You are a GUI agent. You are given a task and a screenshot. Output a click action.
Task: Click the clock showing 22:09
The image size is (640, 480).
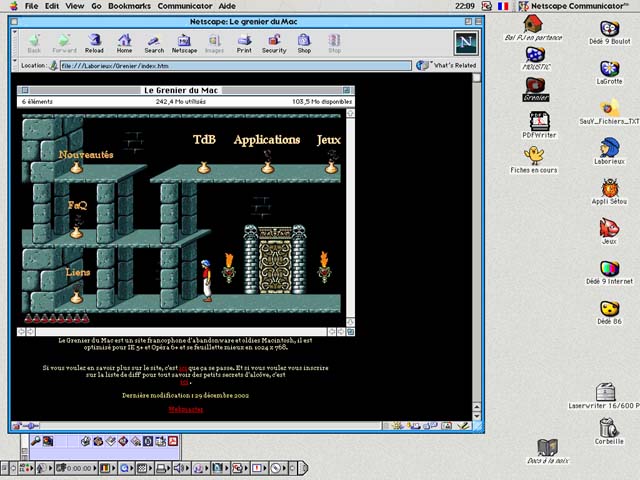tap(464, 6)
